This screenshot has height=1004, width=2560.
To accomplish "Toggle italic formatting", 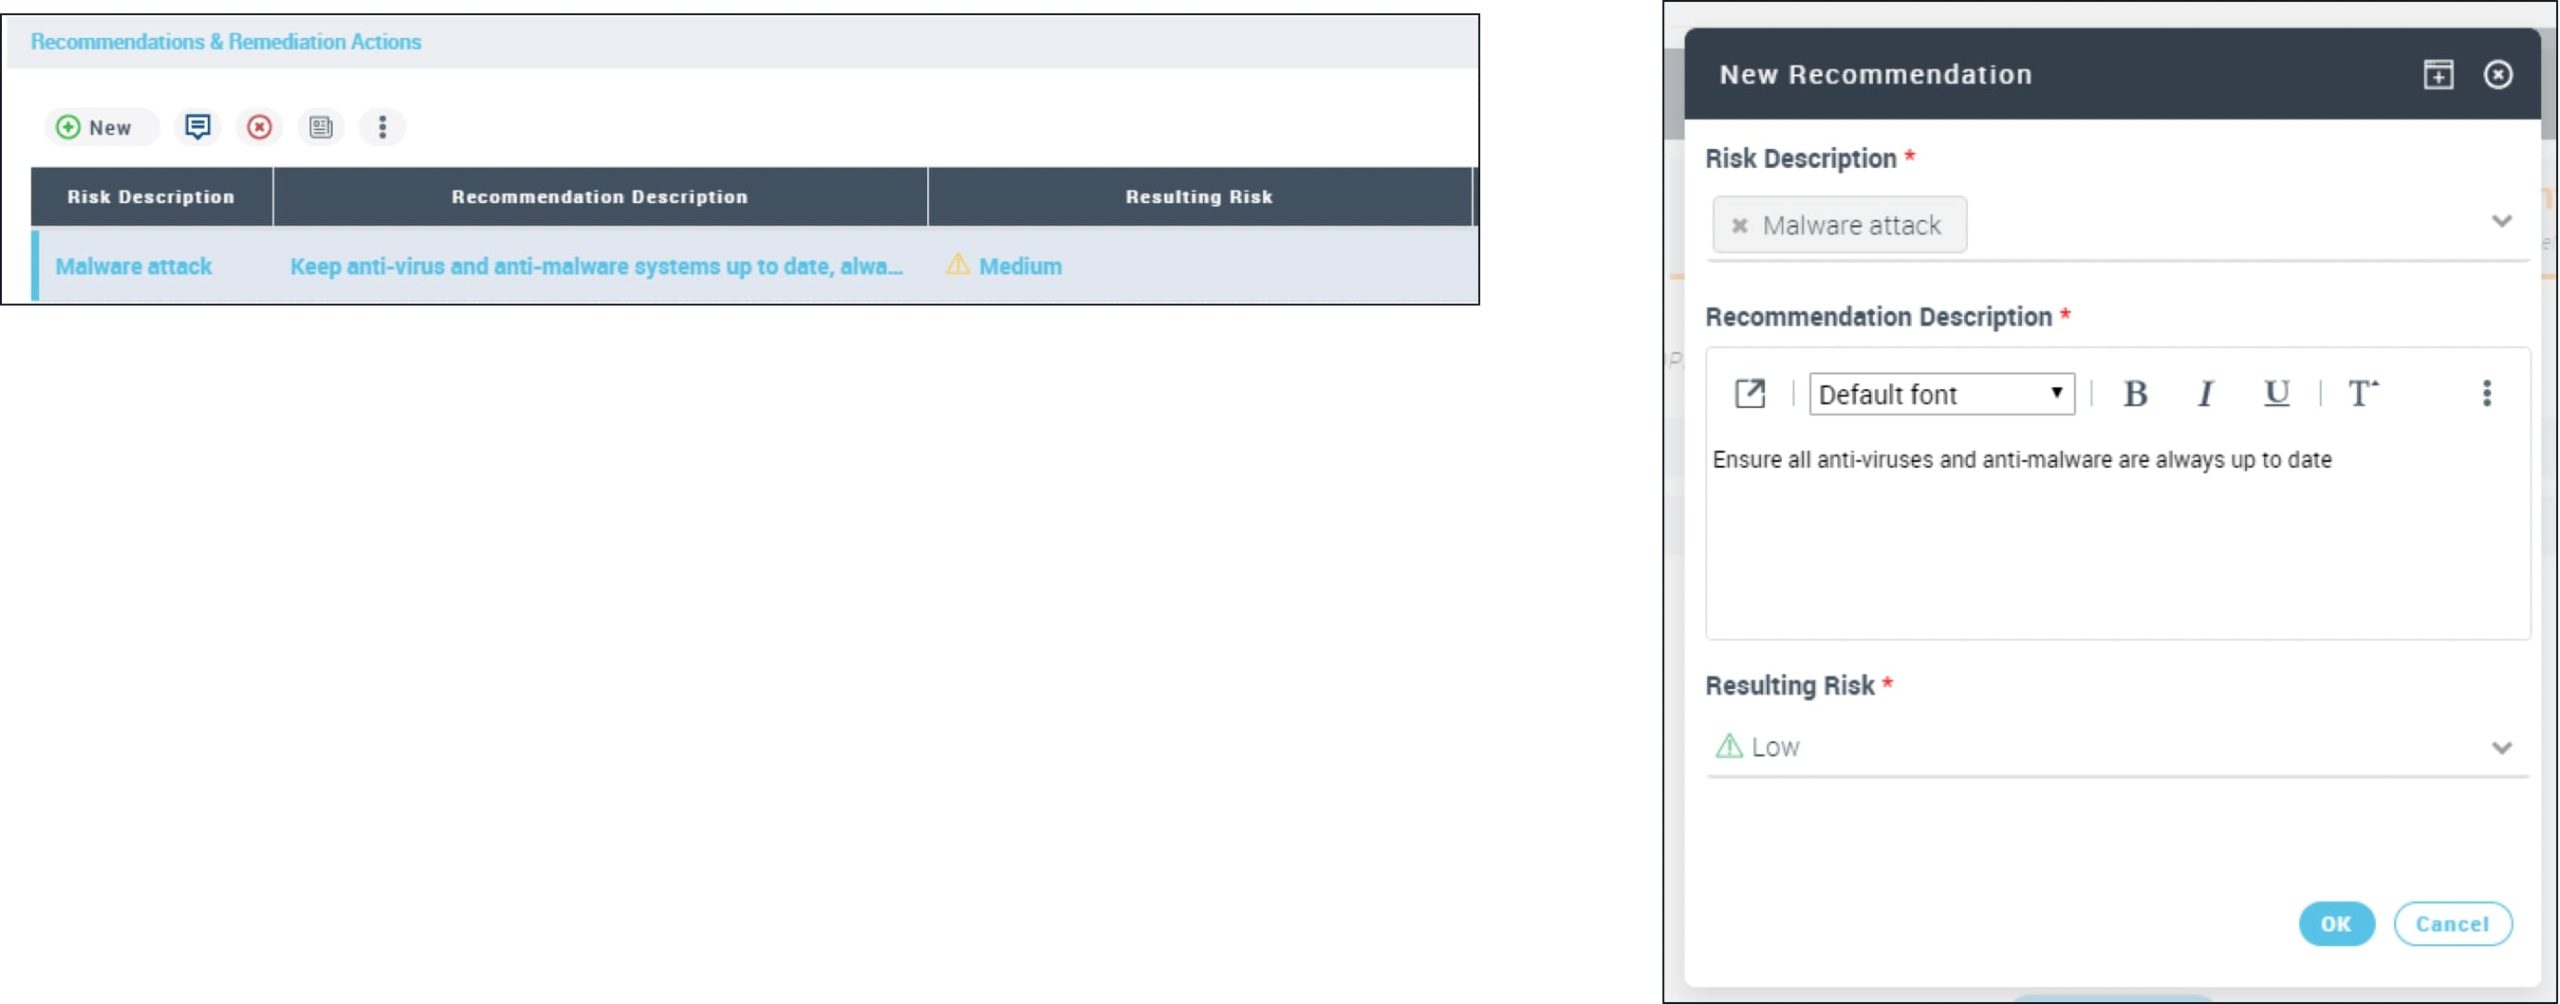I will point(2205,394).
